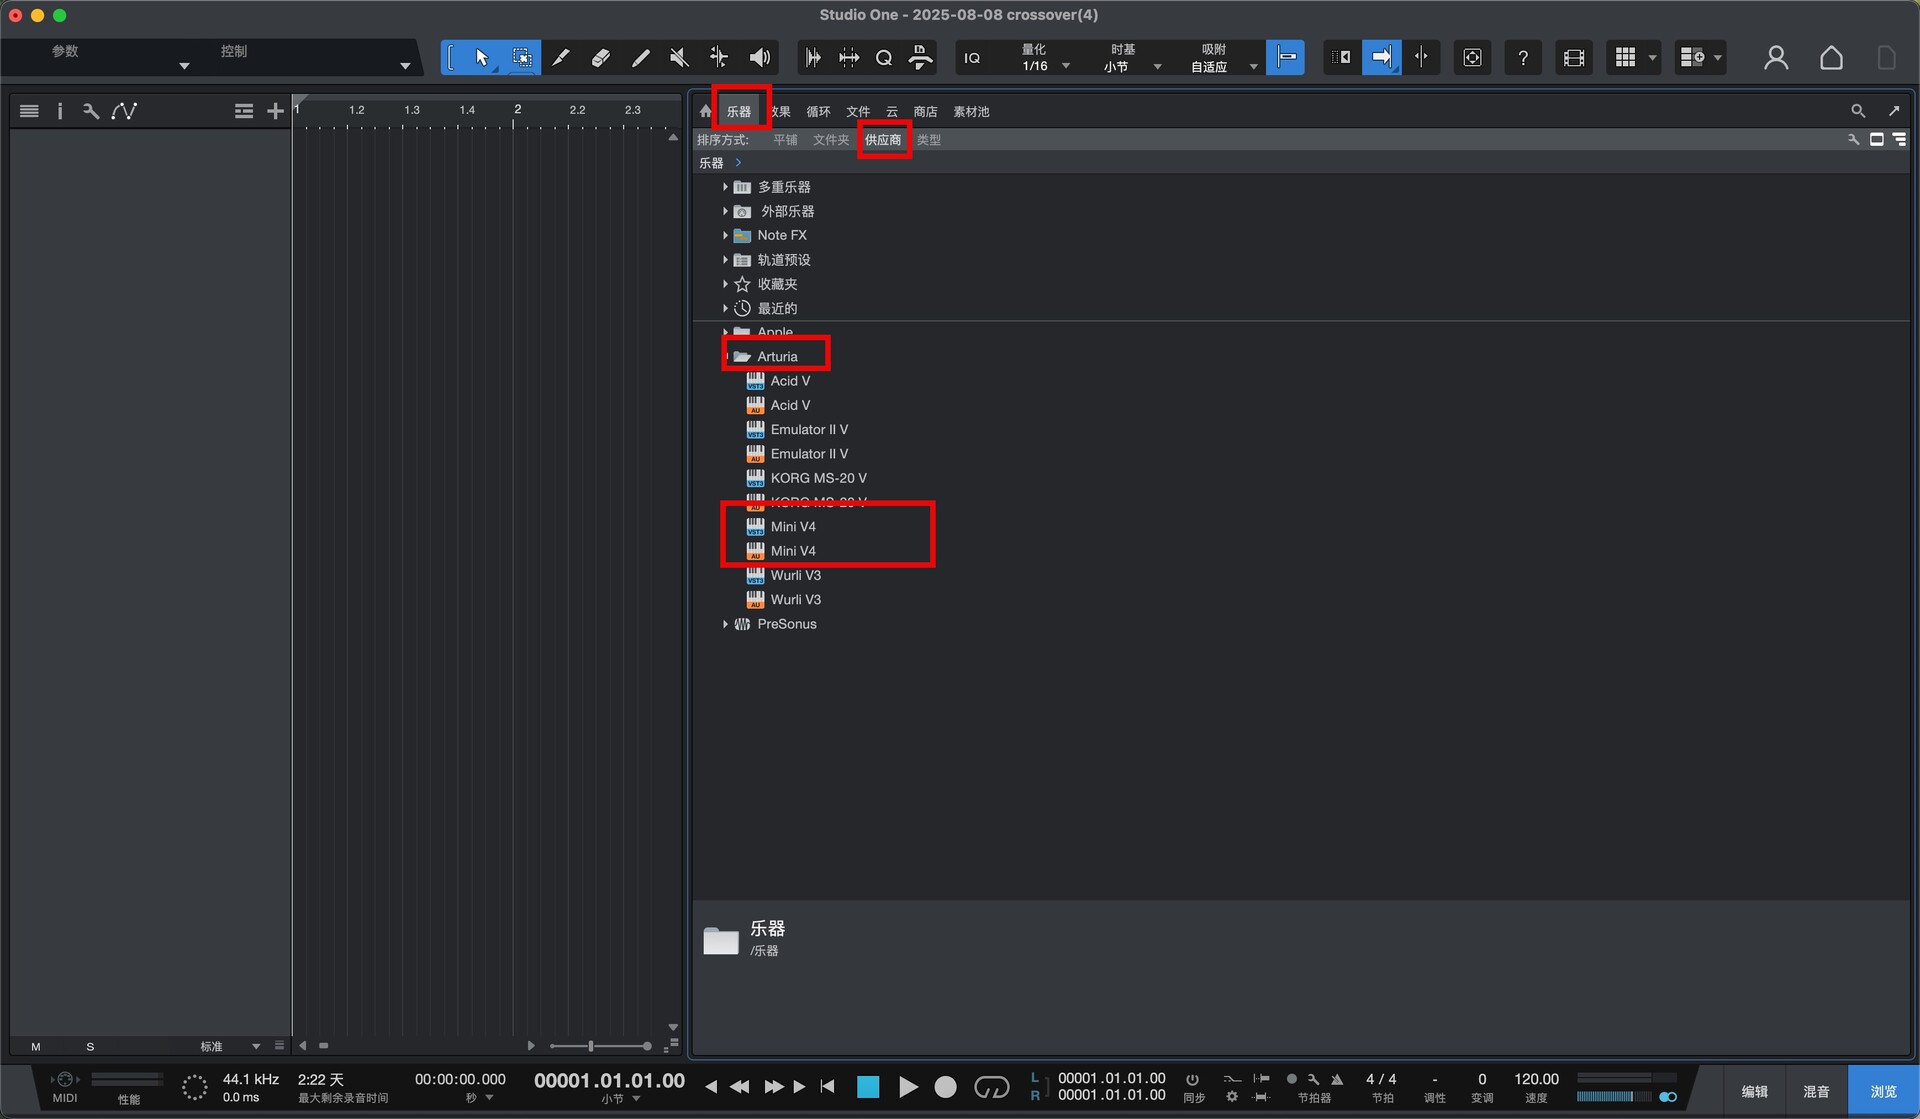Expand the 收藏夹 favorites folder
1920x1119 pixels.
coord(725,284)
